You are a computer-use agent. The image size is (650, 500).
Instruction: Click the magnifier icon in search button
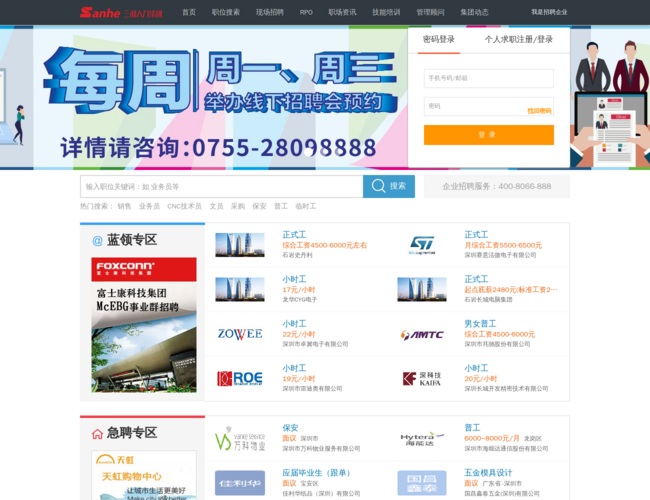click(x=378, y=186)
